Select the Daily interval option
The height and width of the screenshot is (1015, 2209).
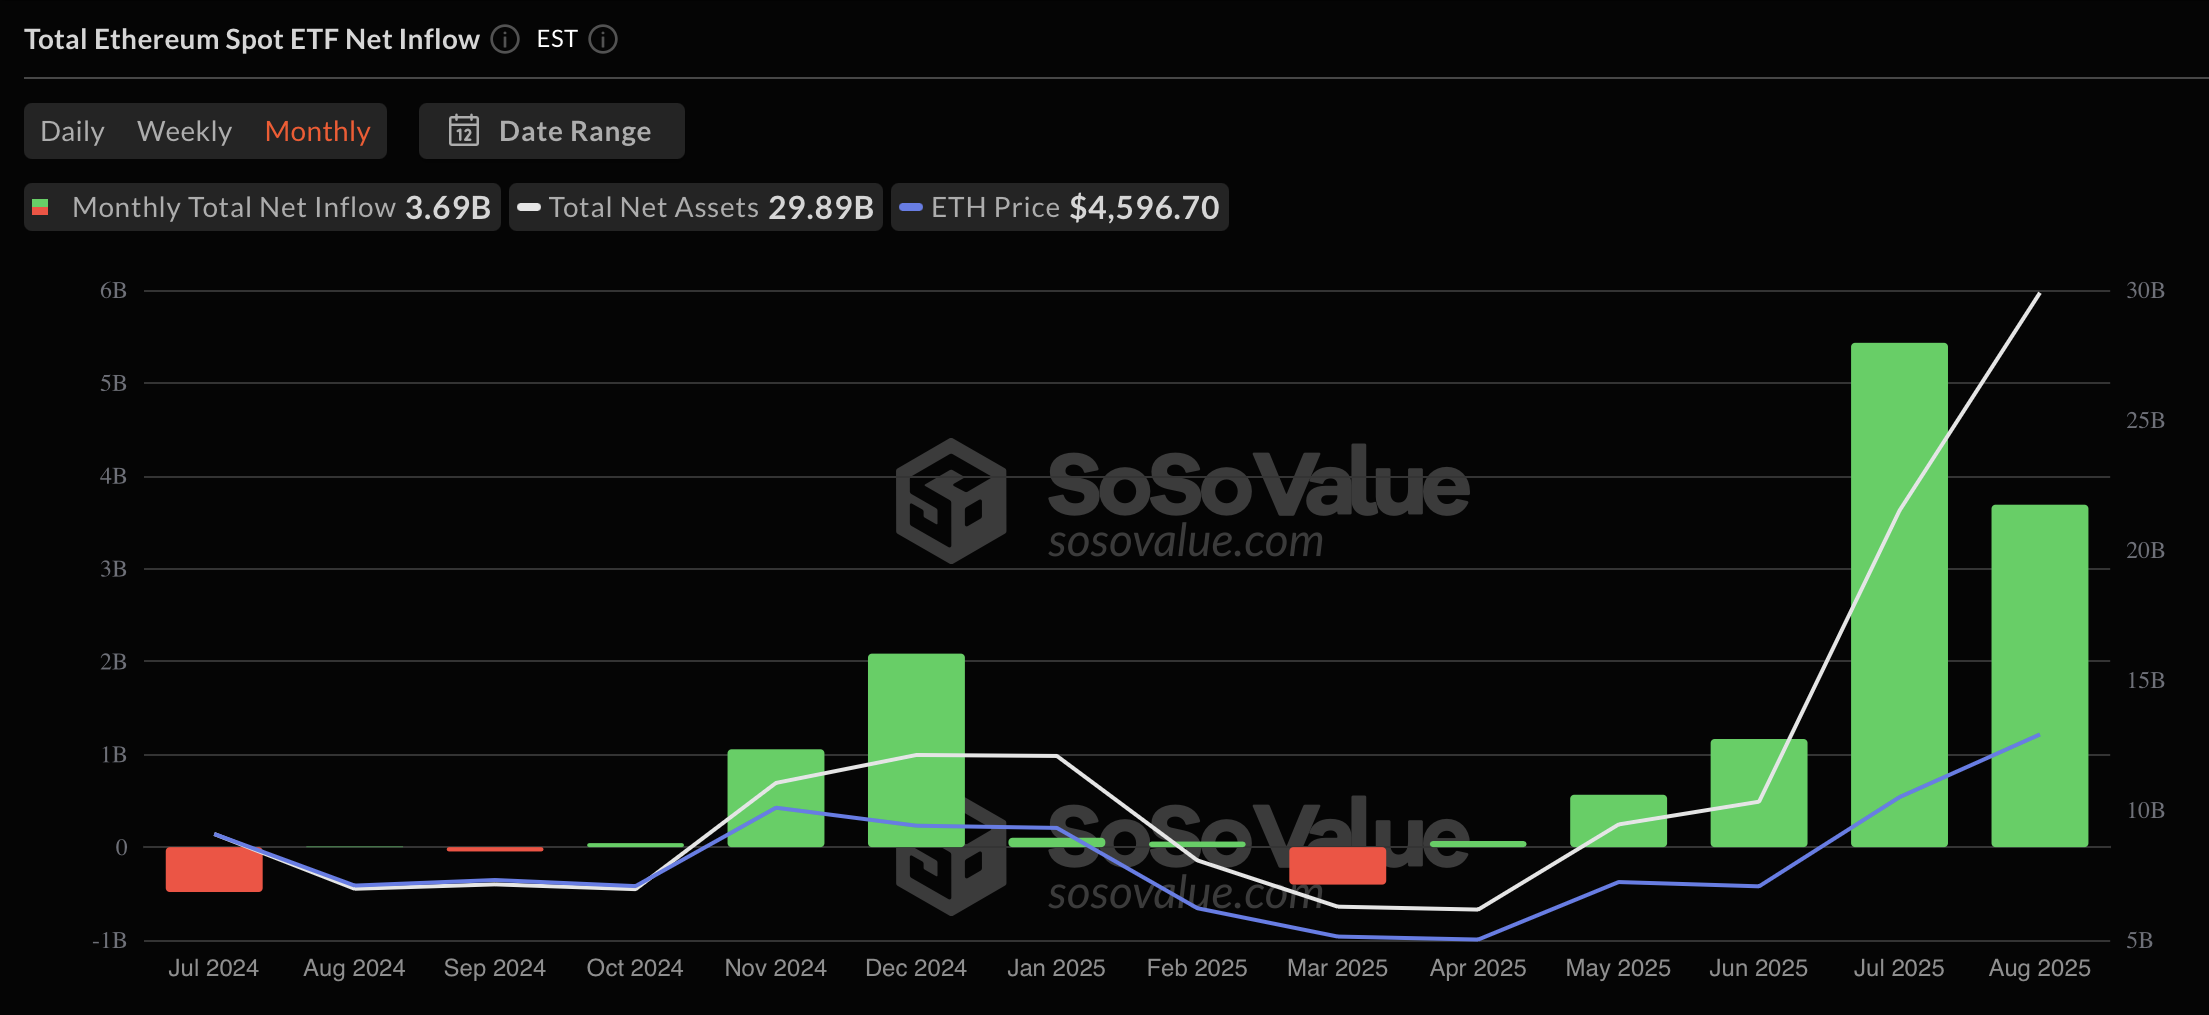click(x=72, y=130)
